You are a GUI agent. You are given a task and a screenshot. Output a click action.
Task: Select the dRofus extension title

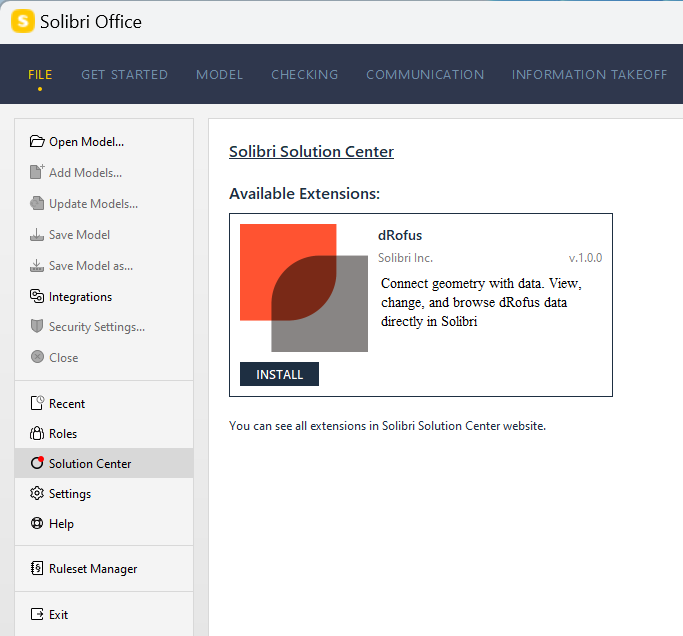pyautogui.click(x=400, y=236)
